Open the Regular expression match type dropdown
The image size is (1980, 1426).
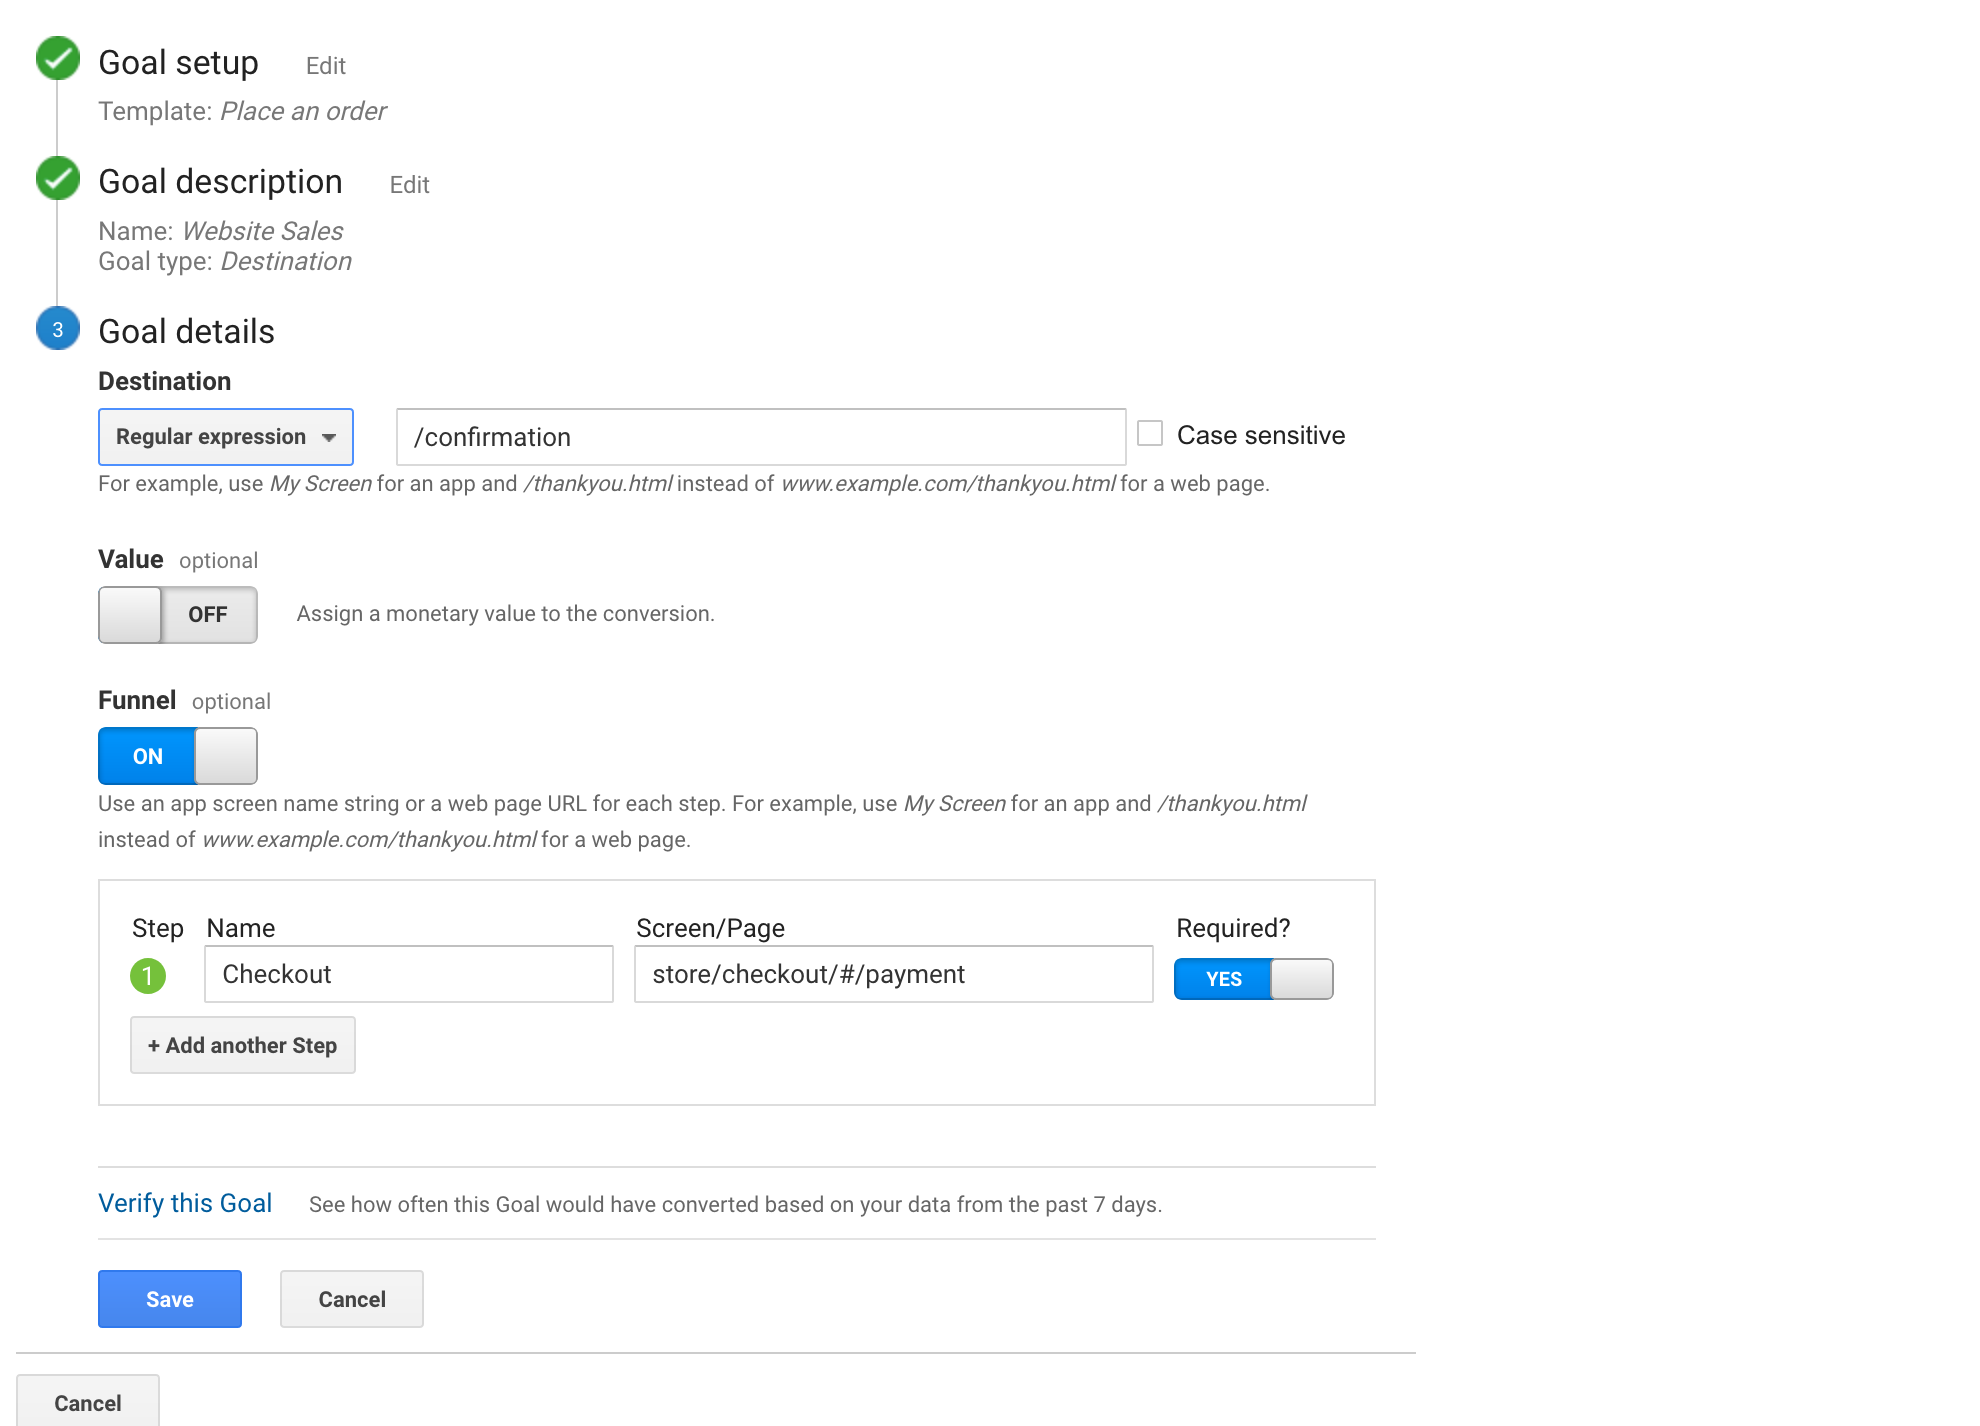225,436
